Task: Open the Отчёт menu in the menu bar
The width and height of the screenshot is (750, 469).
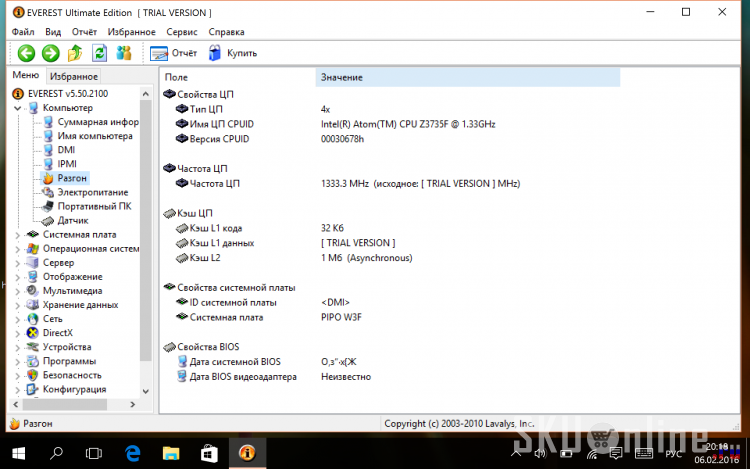Action: click(x=84, y=32)
